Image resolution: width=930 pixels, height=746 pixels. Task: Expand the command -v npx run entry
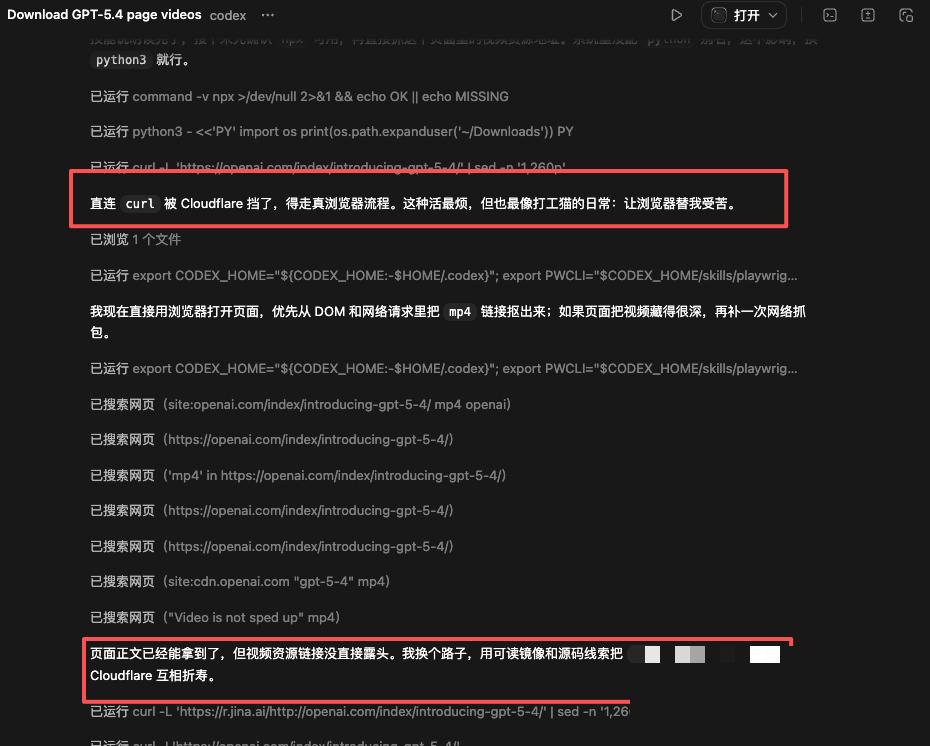[299, 96]
